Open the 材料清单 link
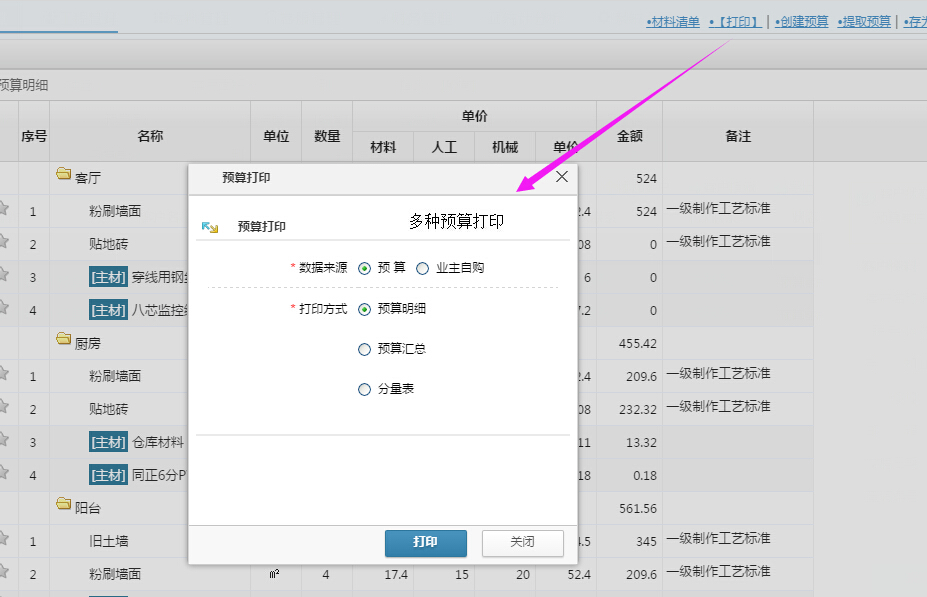This screenshot has width=927, height=597. pos(673,21)
